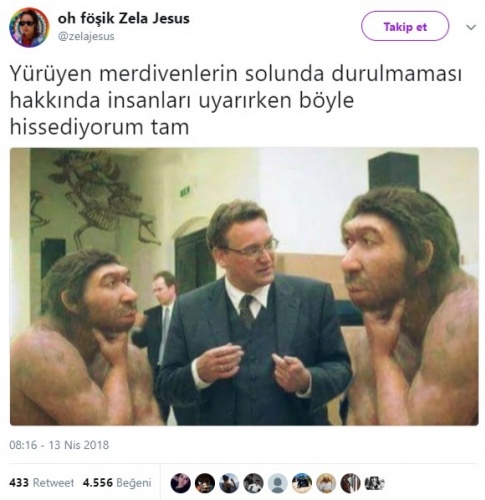
Task: Open the tweet author's profile avatar
Action: coord(29,27)
